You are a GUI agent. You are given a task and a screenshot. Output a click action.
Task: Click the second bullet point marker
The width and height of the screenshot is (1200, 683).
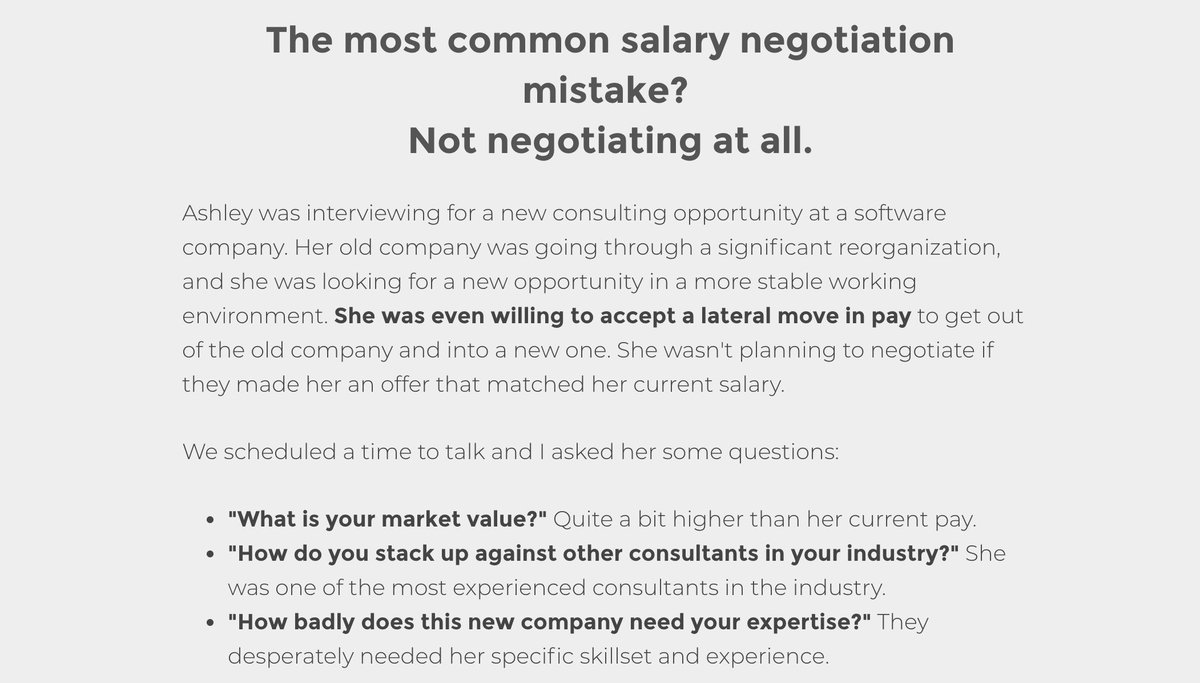tap(210, 555)
